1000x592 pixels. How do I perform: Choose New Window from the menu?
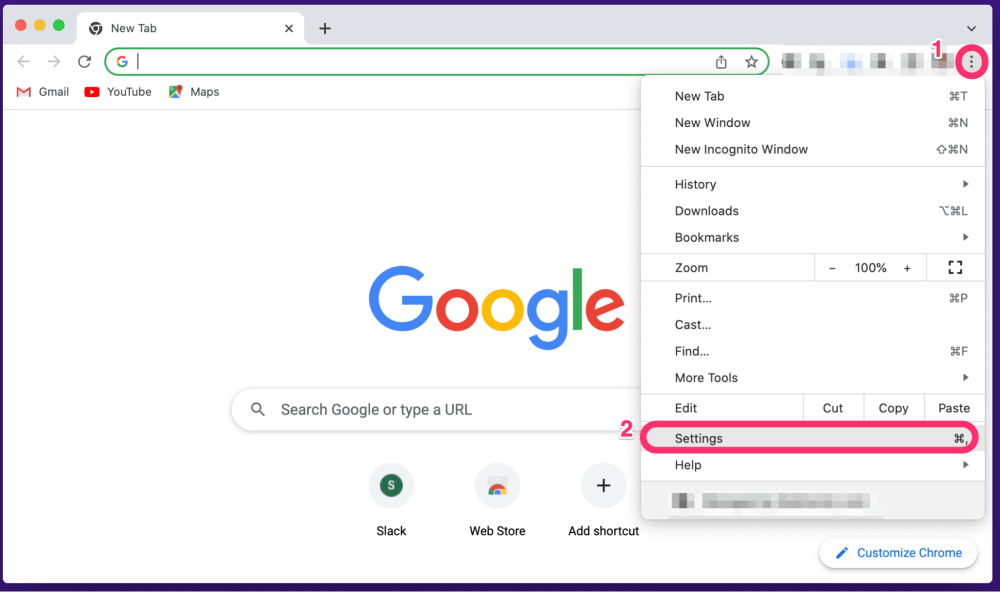812,122
